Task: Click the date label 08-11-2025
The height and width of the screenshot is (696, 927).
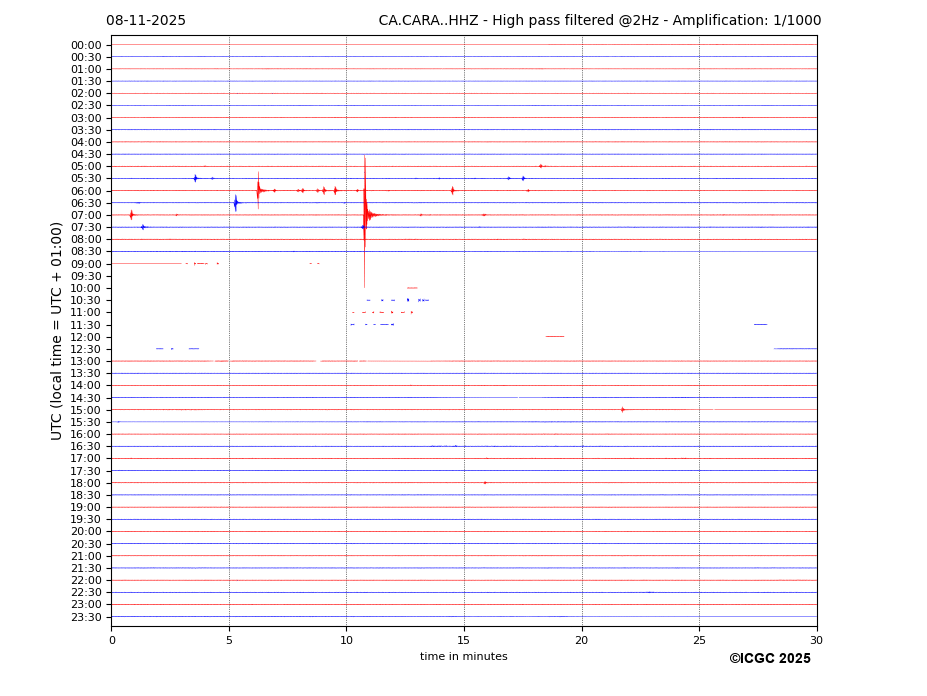Action: 146,20
